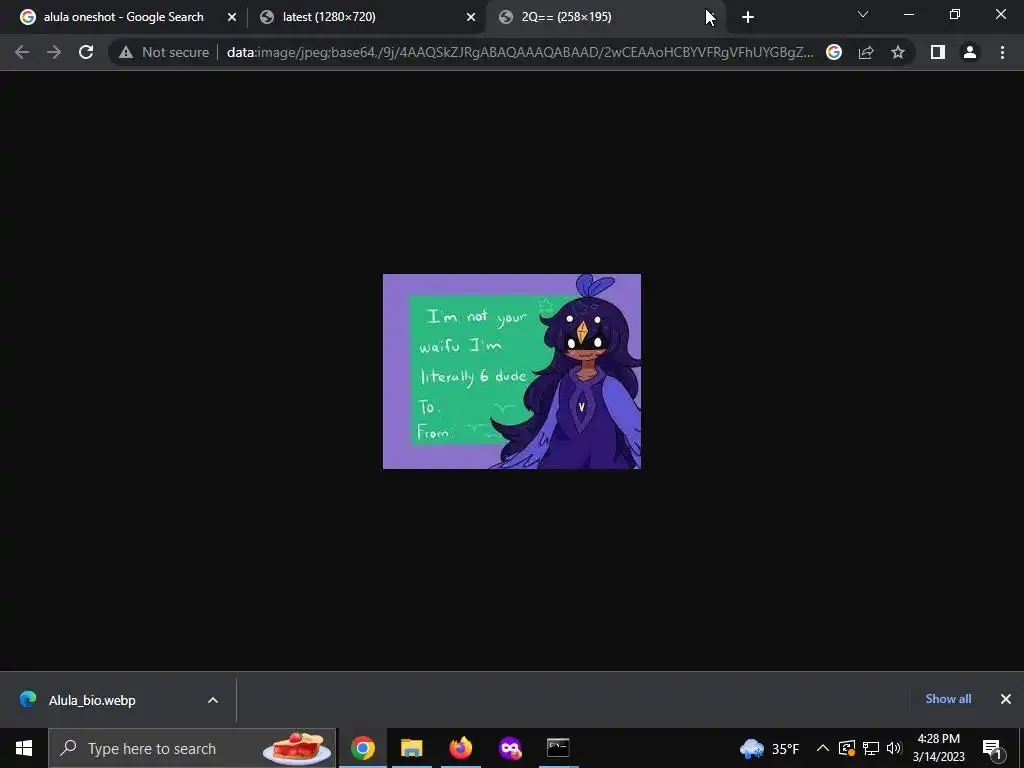Click the Alula valentine card image
Screen dimensions: 1024x768
pos(512,371)
